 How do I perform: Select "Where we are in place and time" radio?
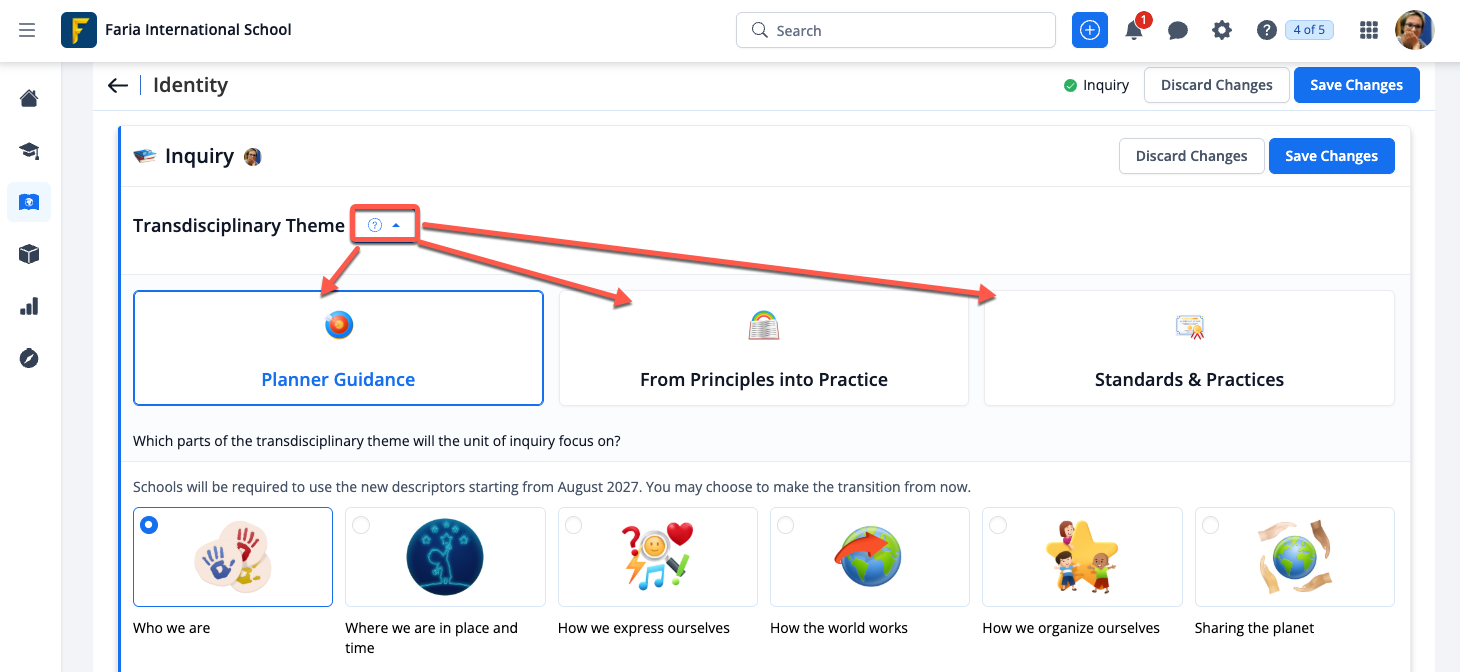(x=361, y=525)
